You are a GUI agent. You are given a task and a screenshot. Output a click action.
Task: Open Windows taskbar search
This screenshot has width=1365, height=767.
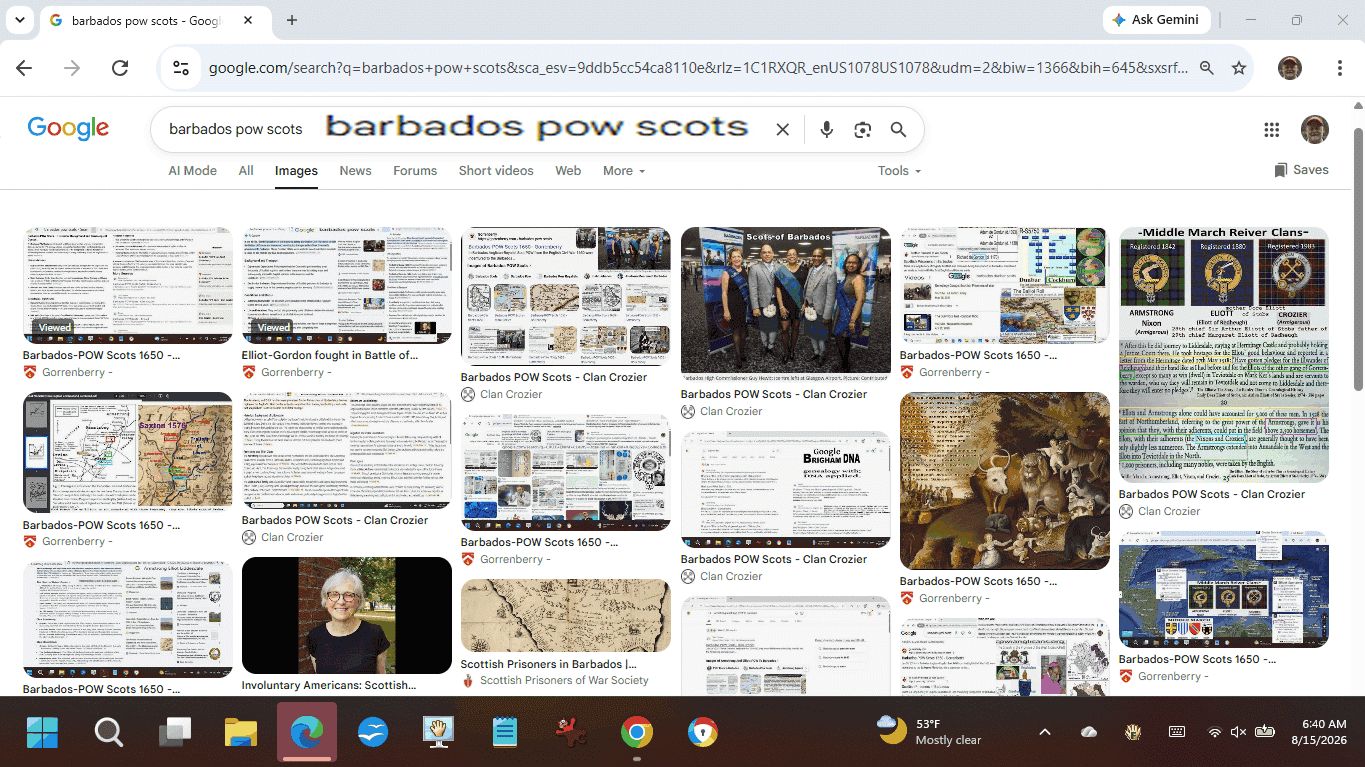click(x=109, y=732)
